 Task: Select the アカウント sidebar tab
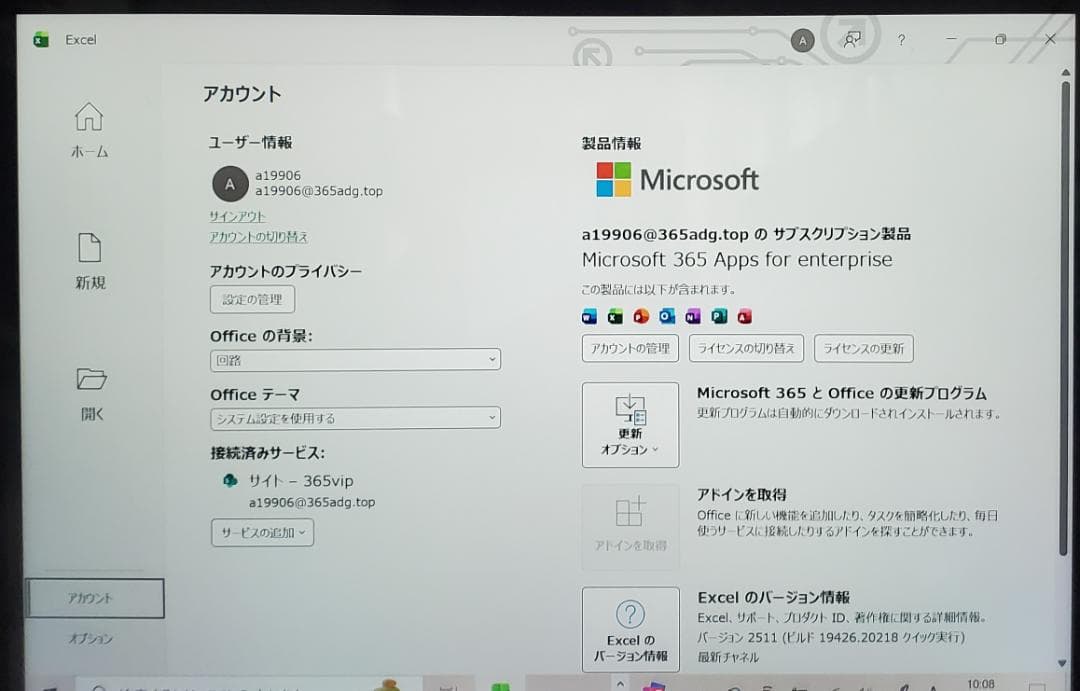(95, 598)
